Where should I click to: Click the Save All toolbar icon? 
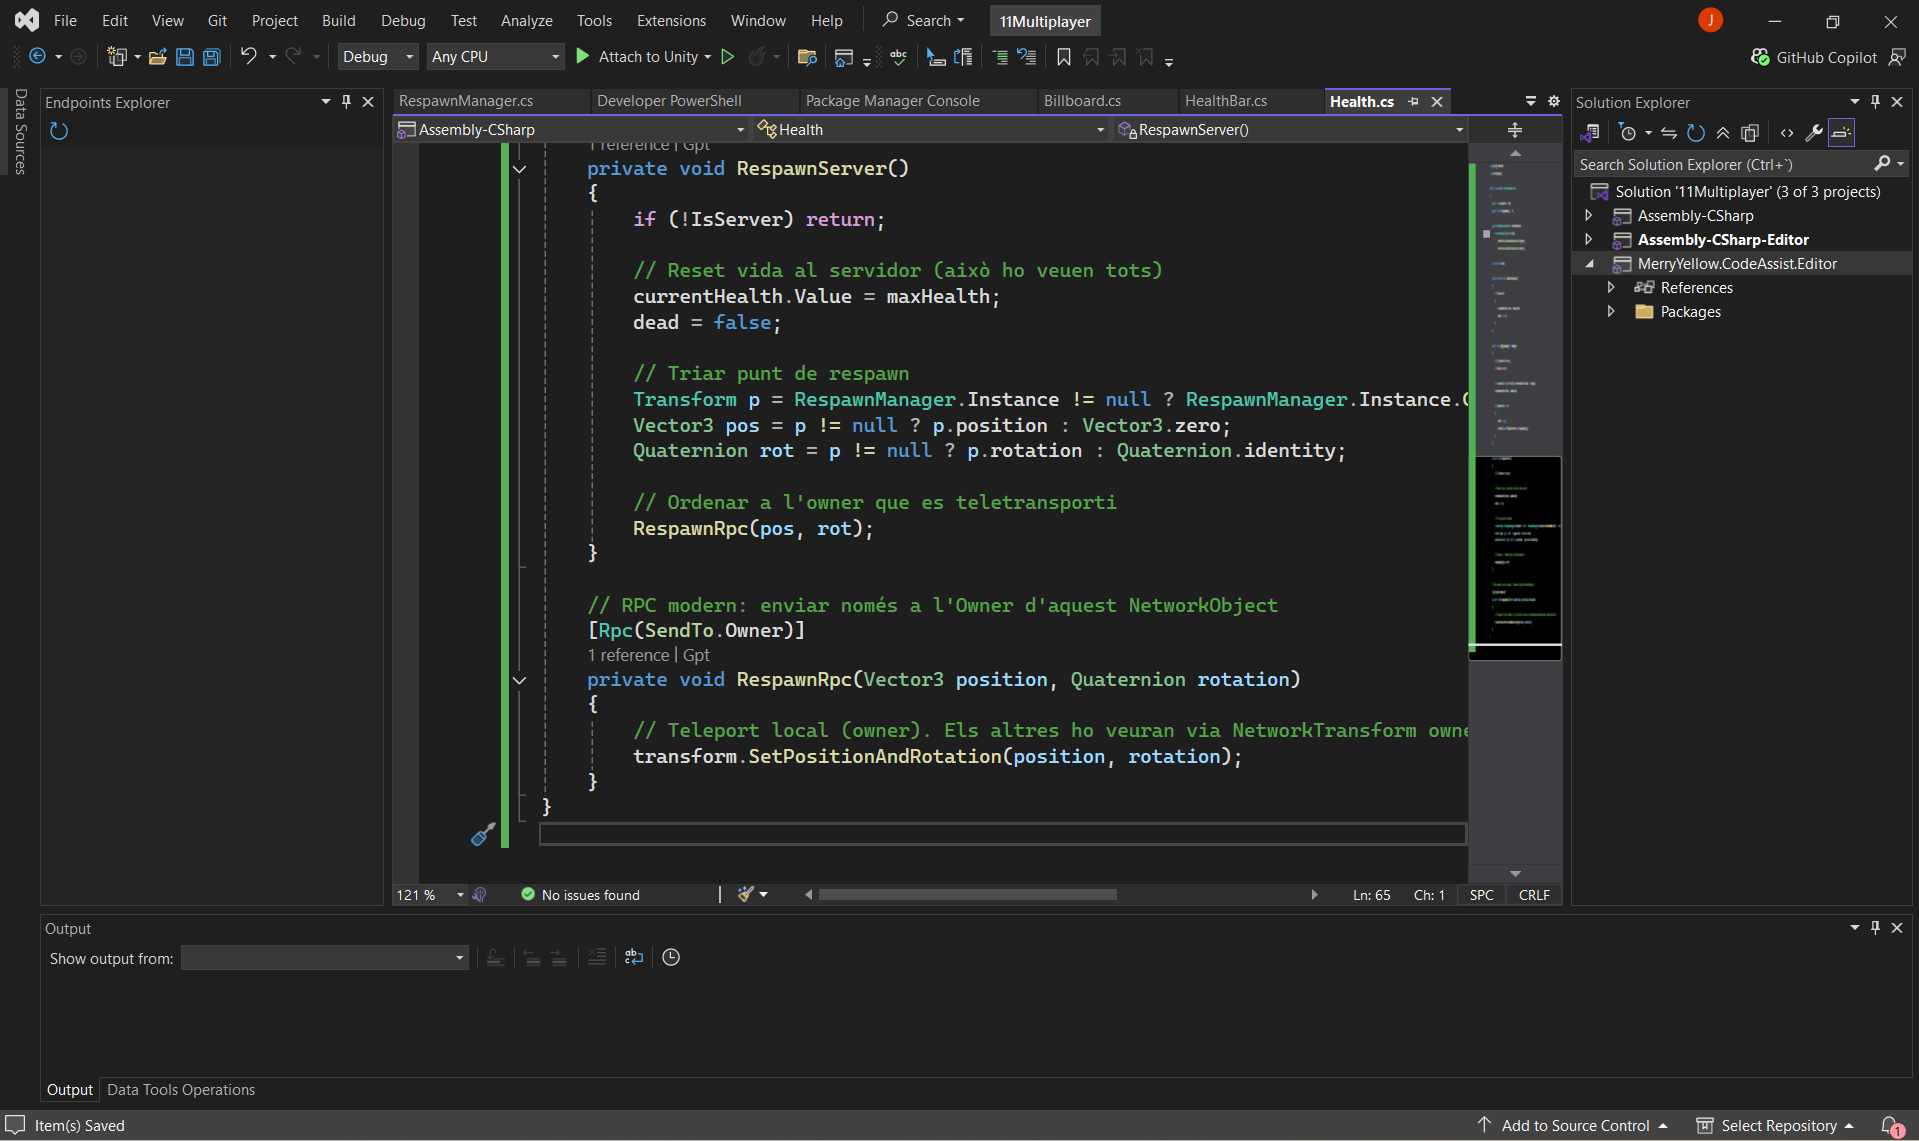212,57
